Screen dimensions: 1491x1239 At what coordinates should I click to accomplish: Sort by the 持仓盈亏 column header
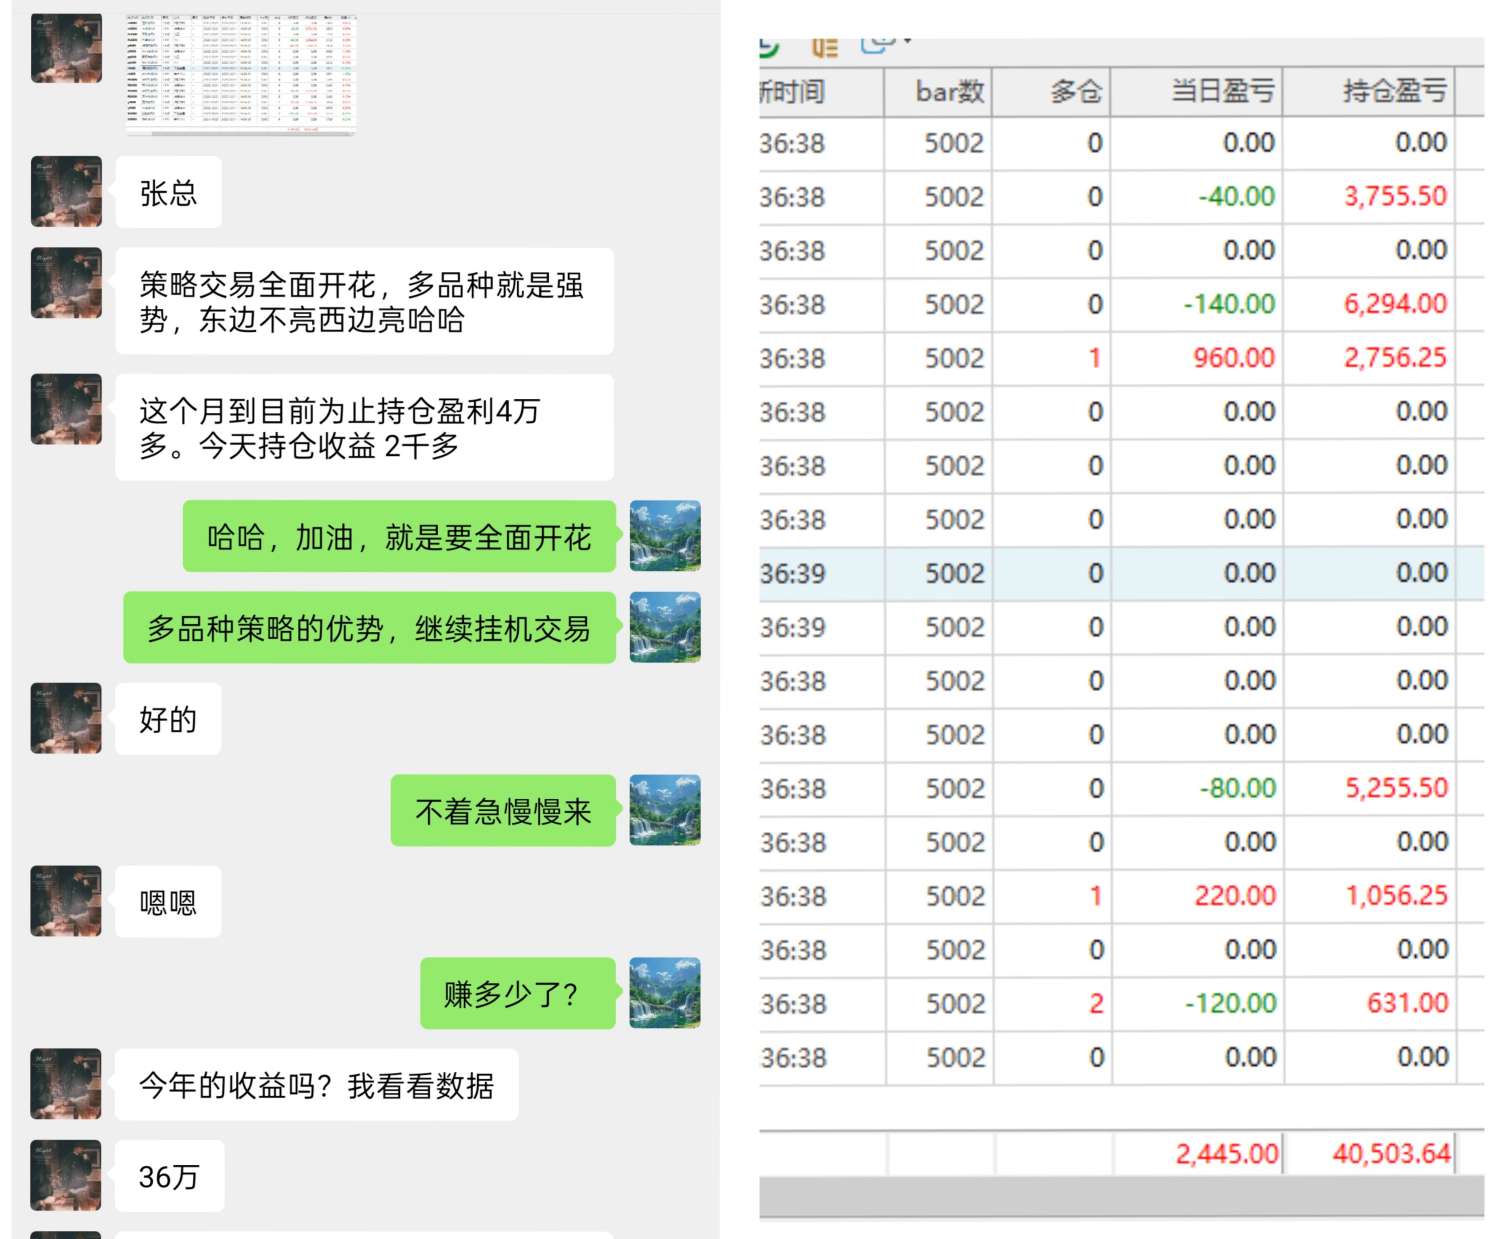pos(1368,91)
